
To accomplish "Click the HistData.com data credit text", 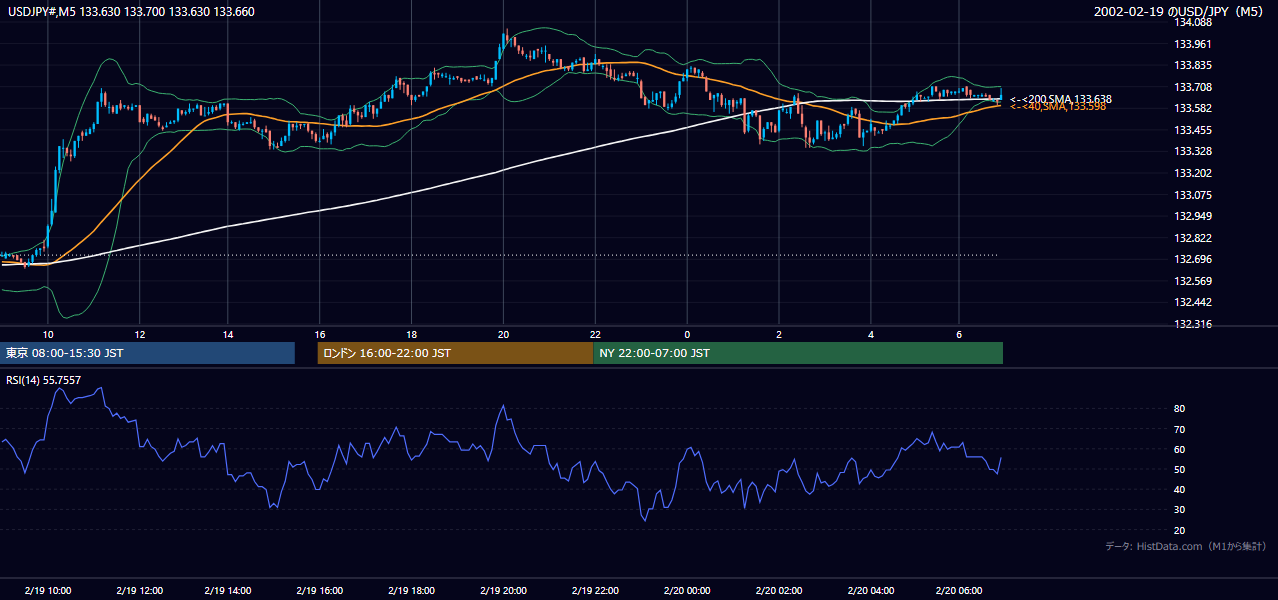I will coord(1186,547).
